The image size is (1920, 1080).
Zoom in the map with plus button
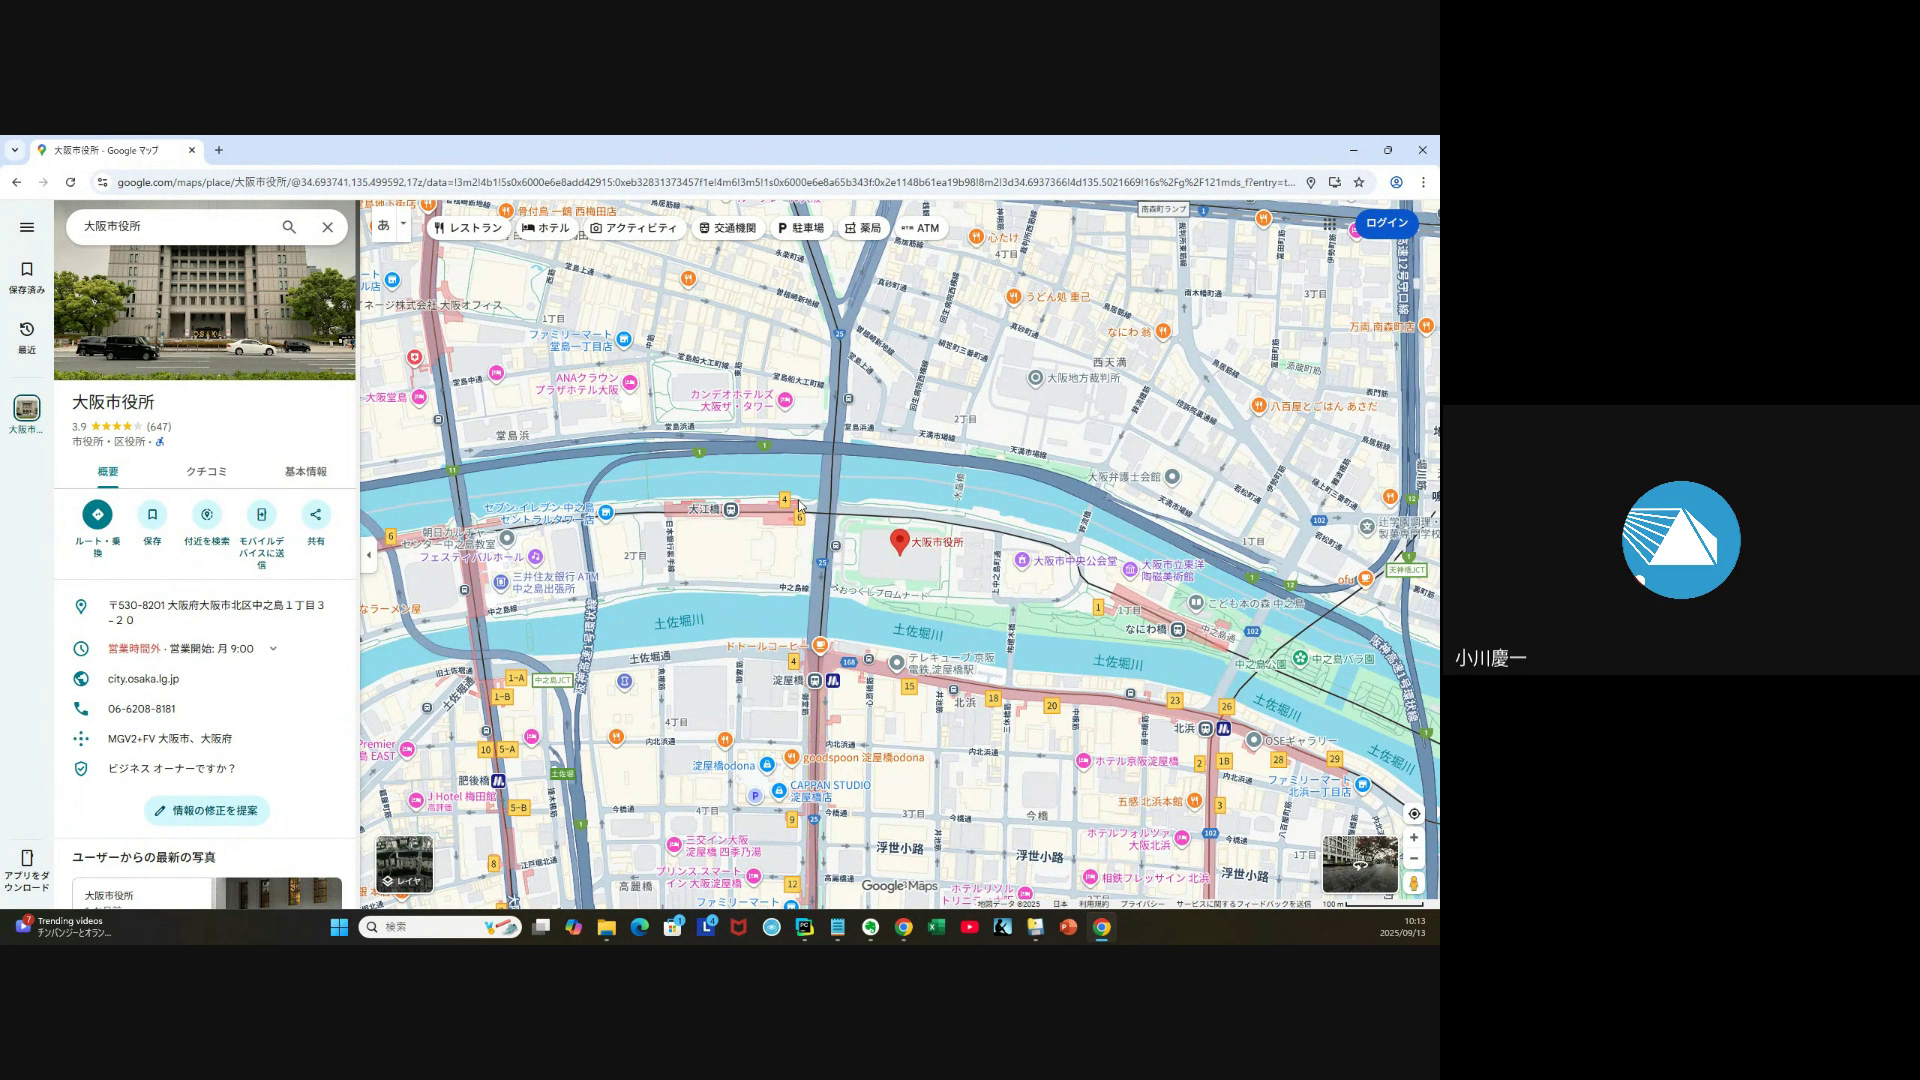(x=1414, y=838)
